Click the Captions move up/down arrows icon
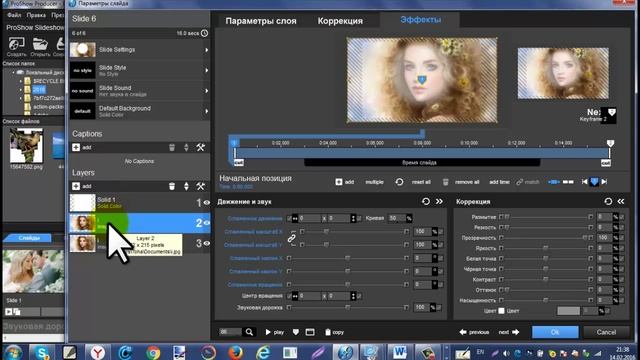Screen dimensions: 640x360 (x=186, y=147)
